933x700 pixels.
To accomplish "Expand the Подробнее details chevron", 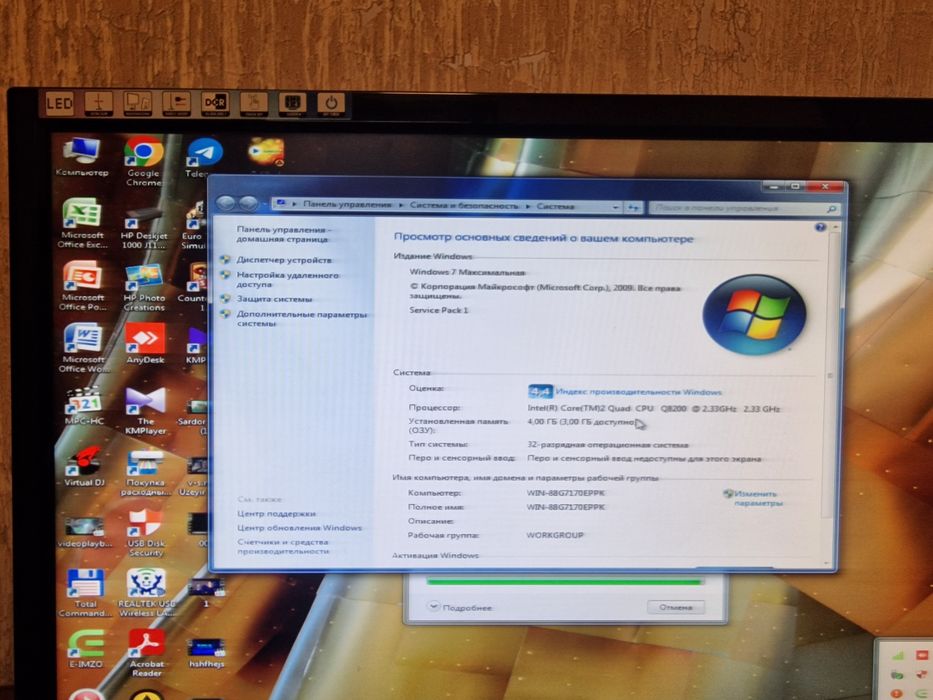I will [433, 606].
